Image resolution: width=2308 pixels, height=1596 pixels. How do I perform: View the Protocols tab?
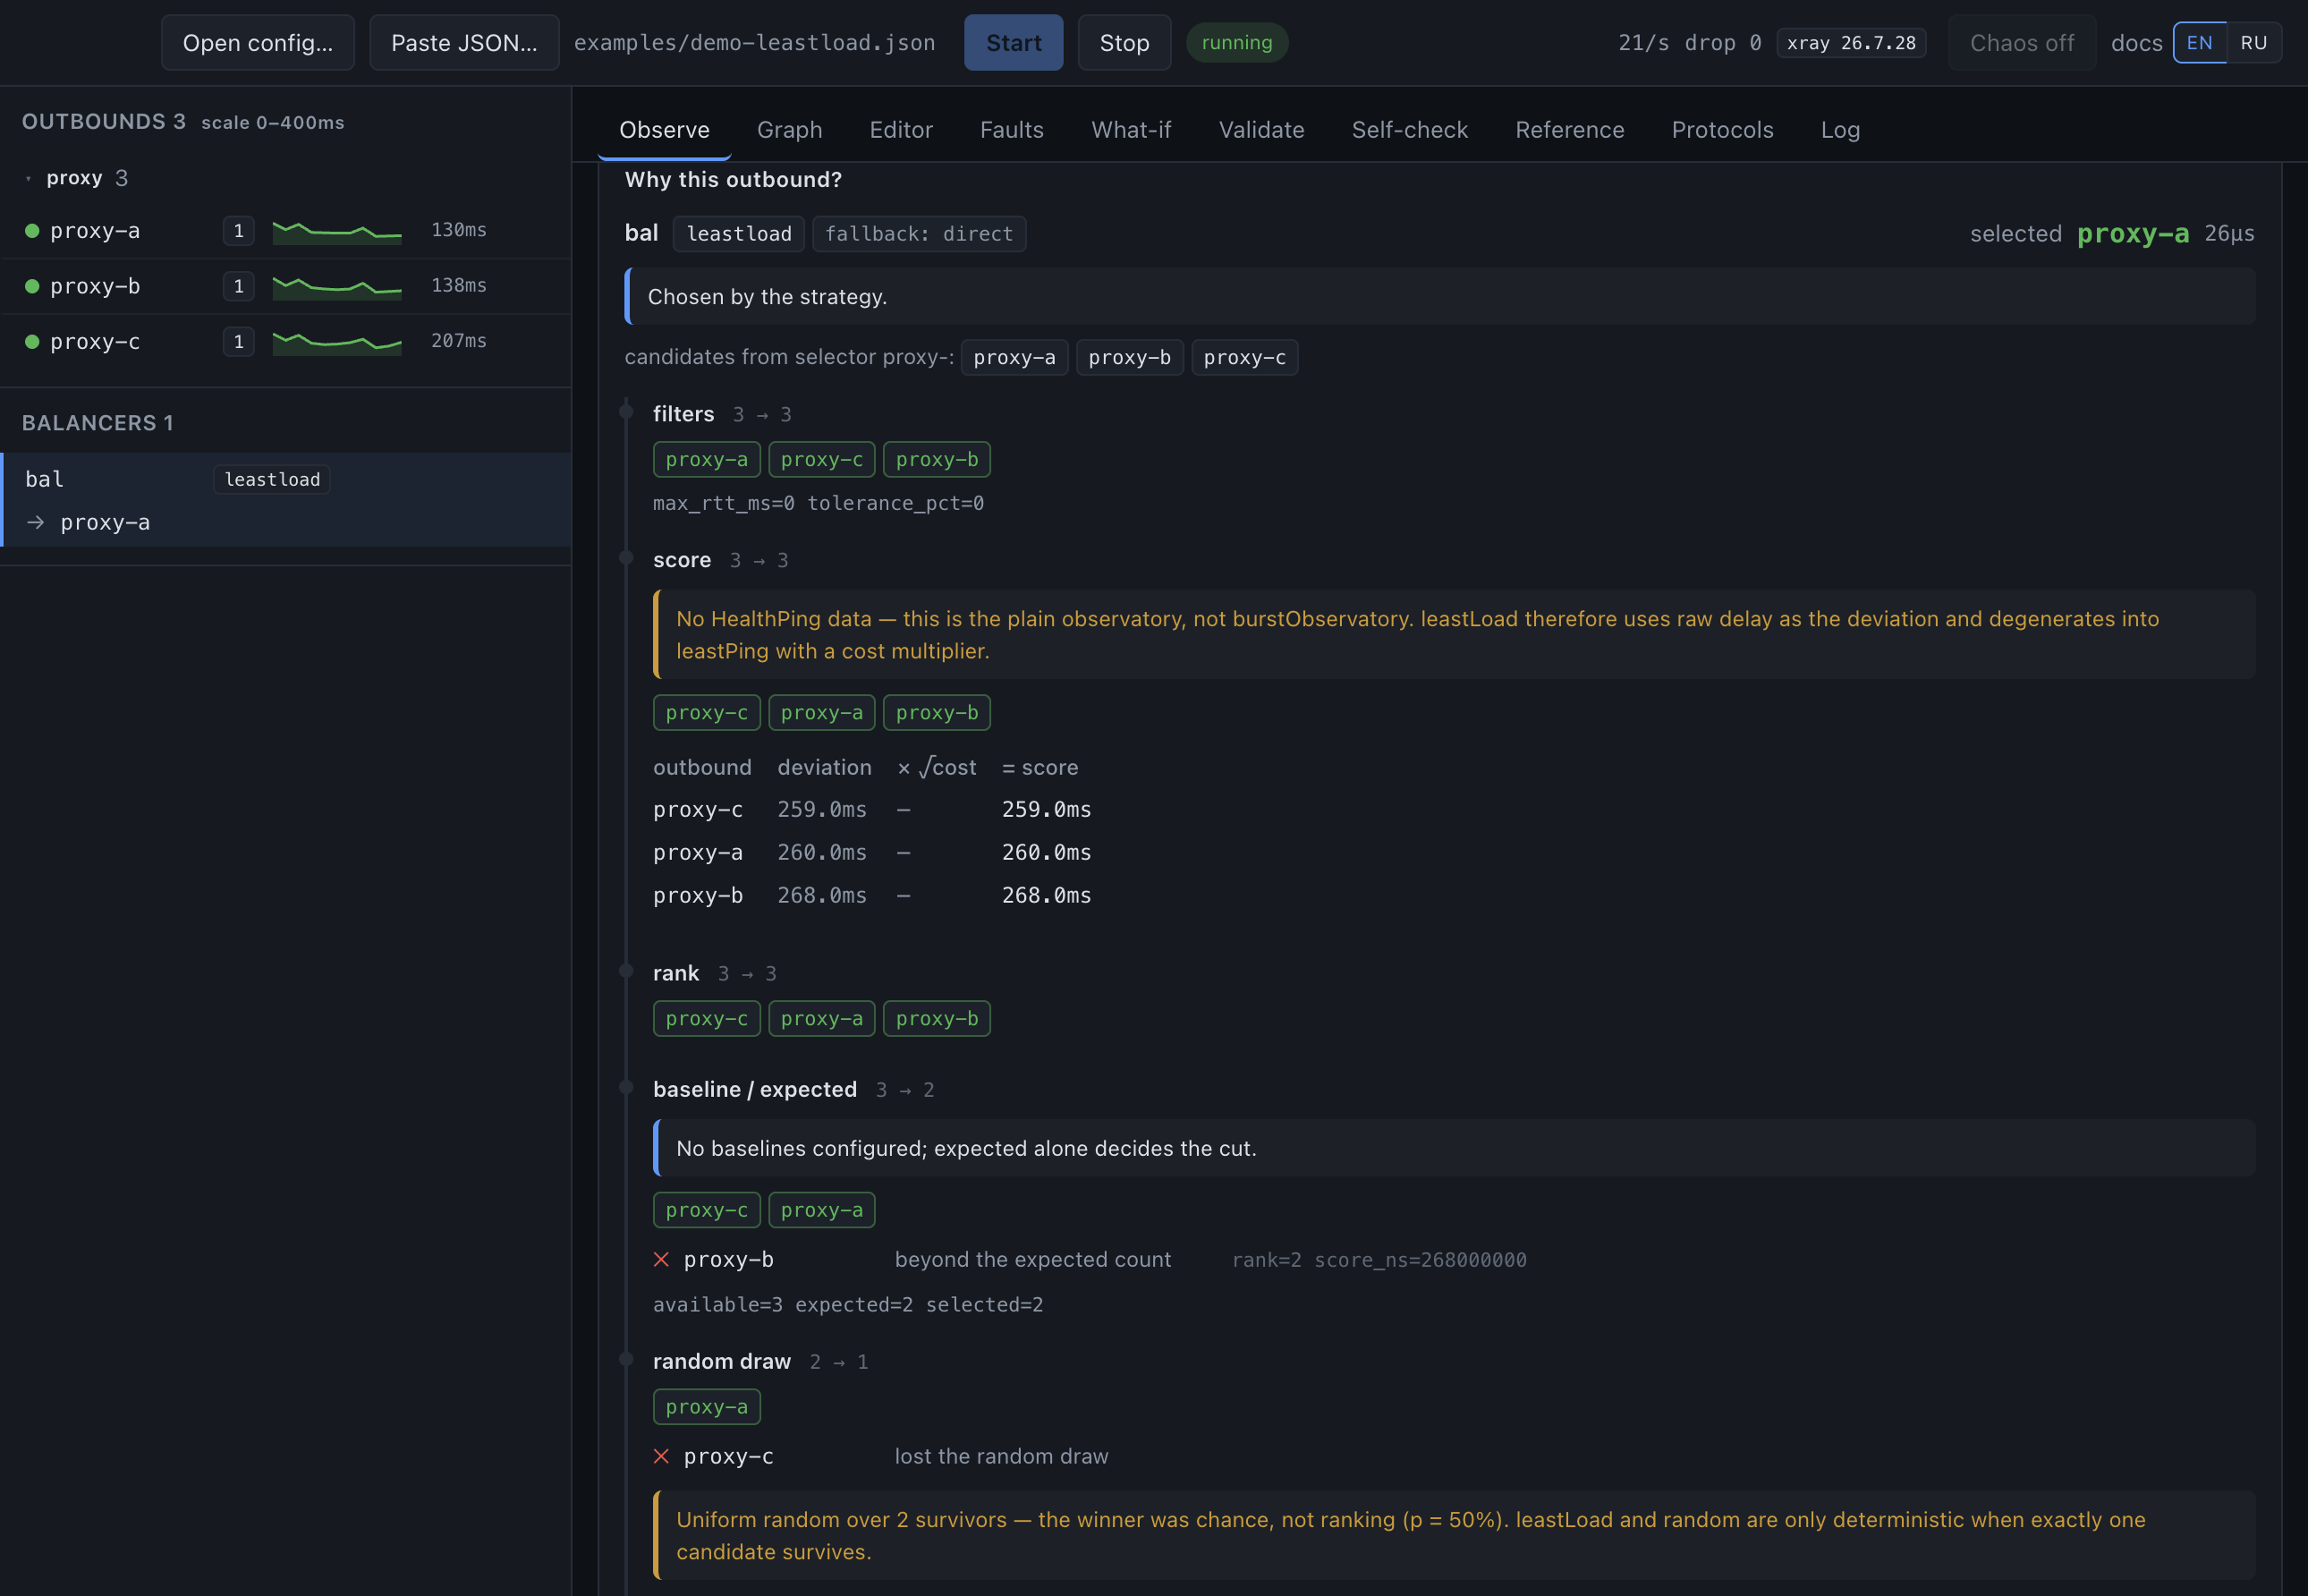coord(1723,130)
